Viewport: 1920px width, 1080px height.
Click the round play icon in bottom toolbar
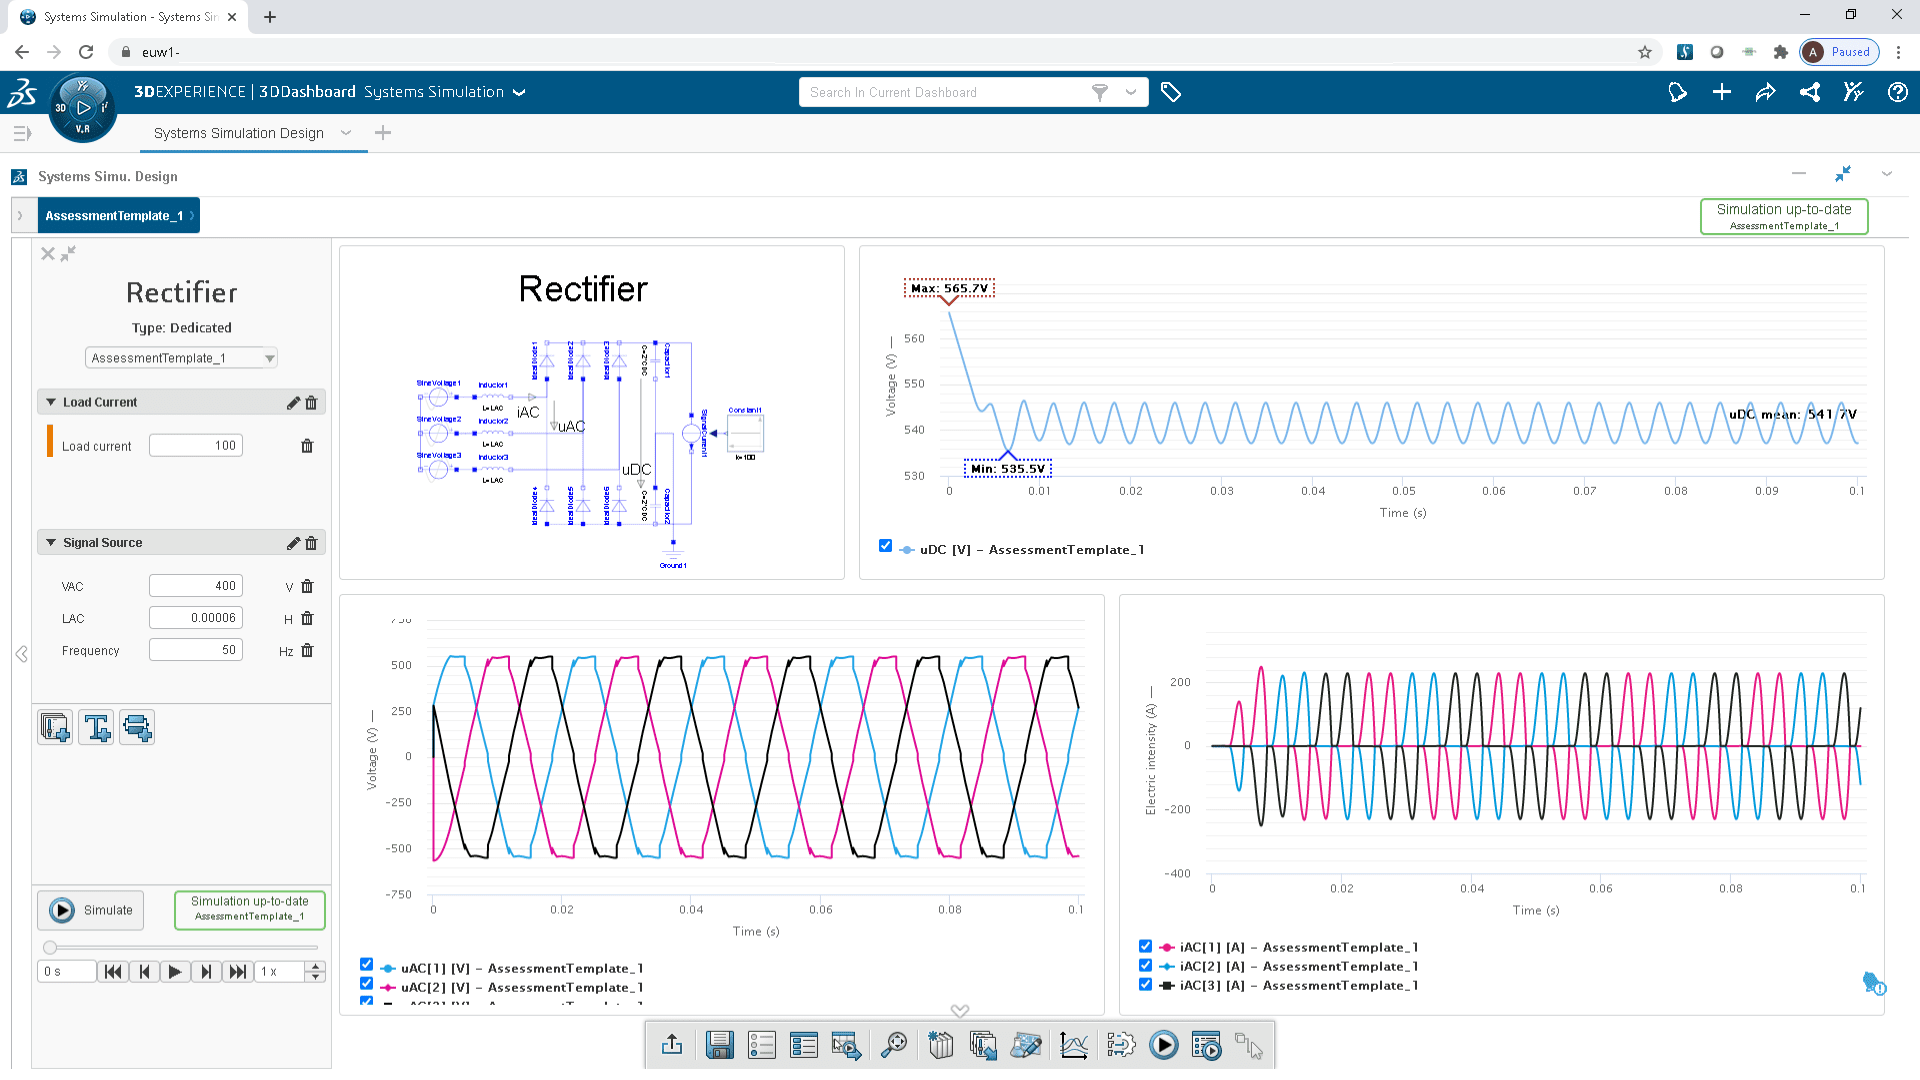click(1163, 1045)
